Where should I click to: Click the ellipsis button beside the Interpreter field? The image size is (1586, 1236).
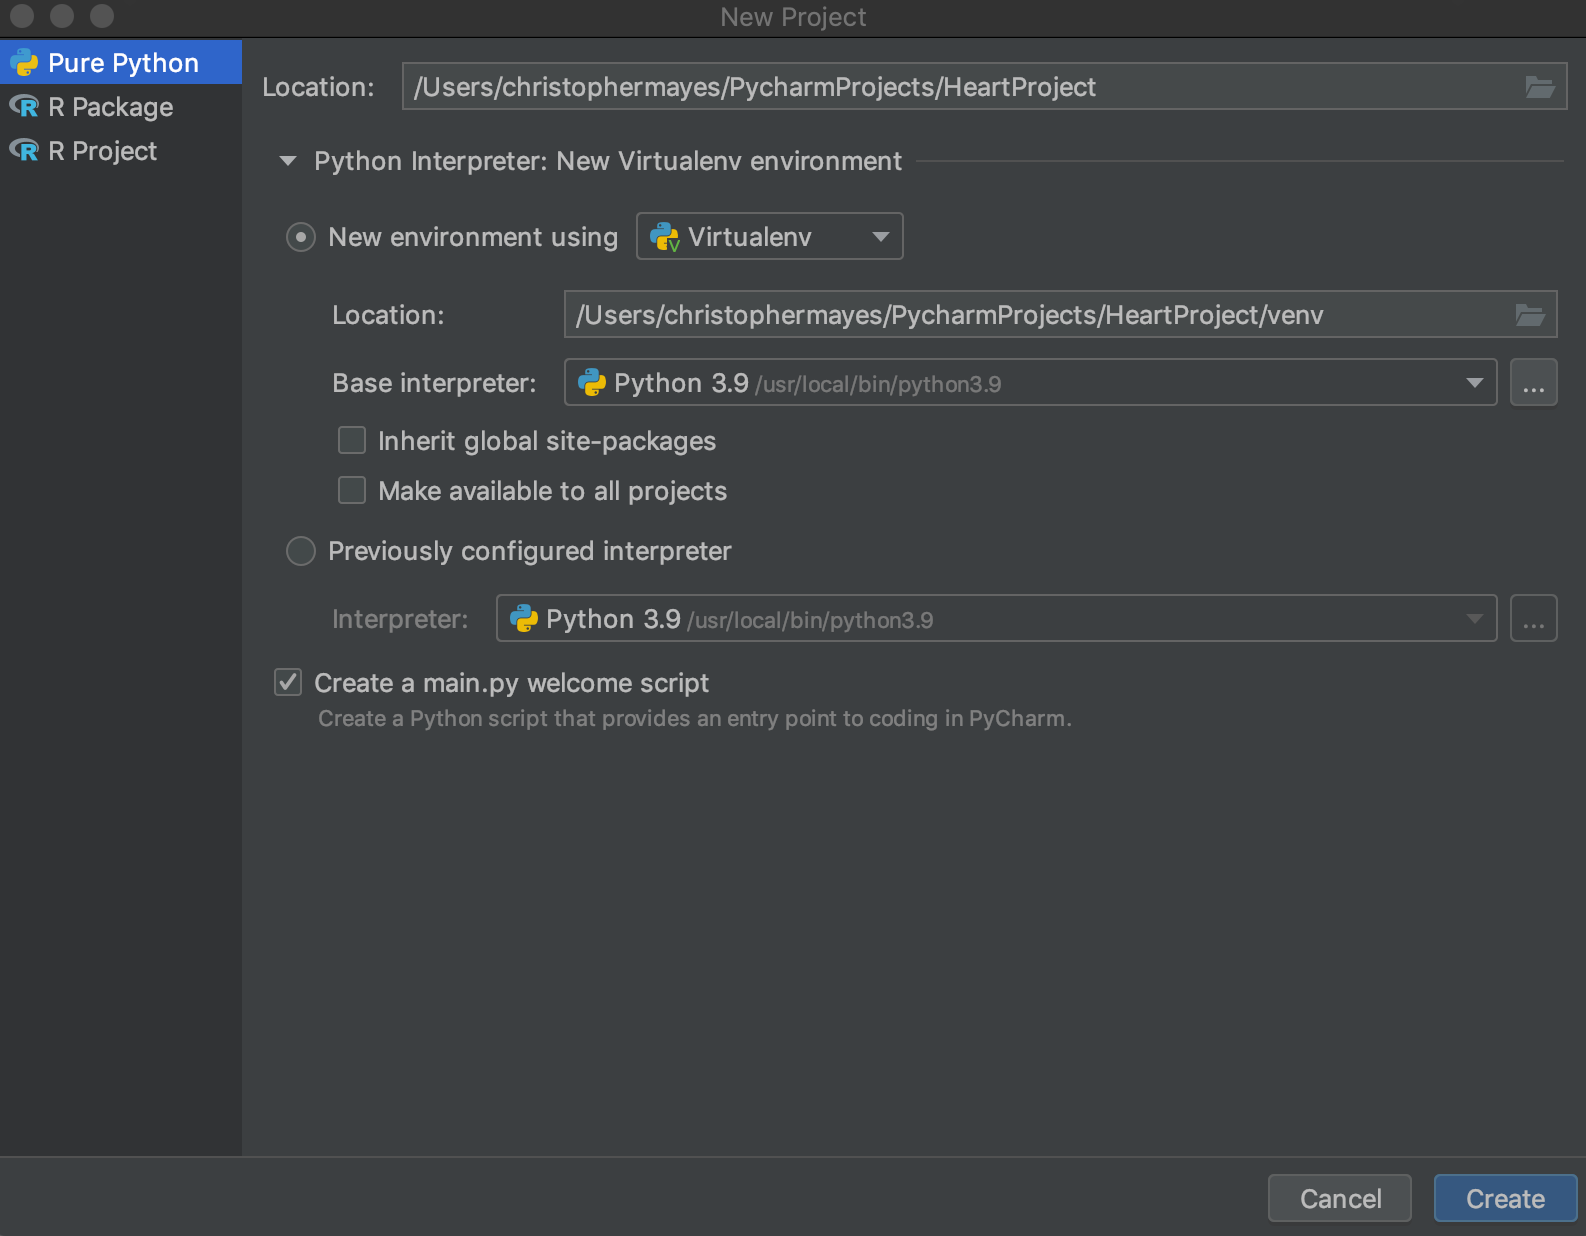[1533, 619]
